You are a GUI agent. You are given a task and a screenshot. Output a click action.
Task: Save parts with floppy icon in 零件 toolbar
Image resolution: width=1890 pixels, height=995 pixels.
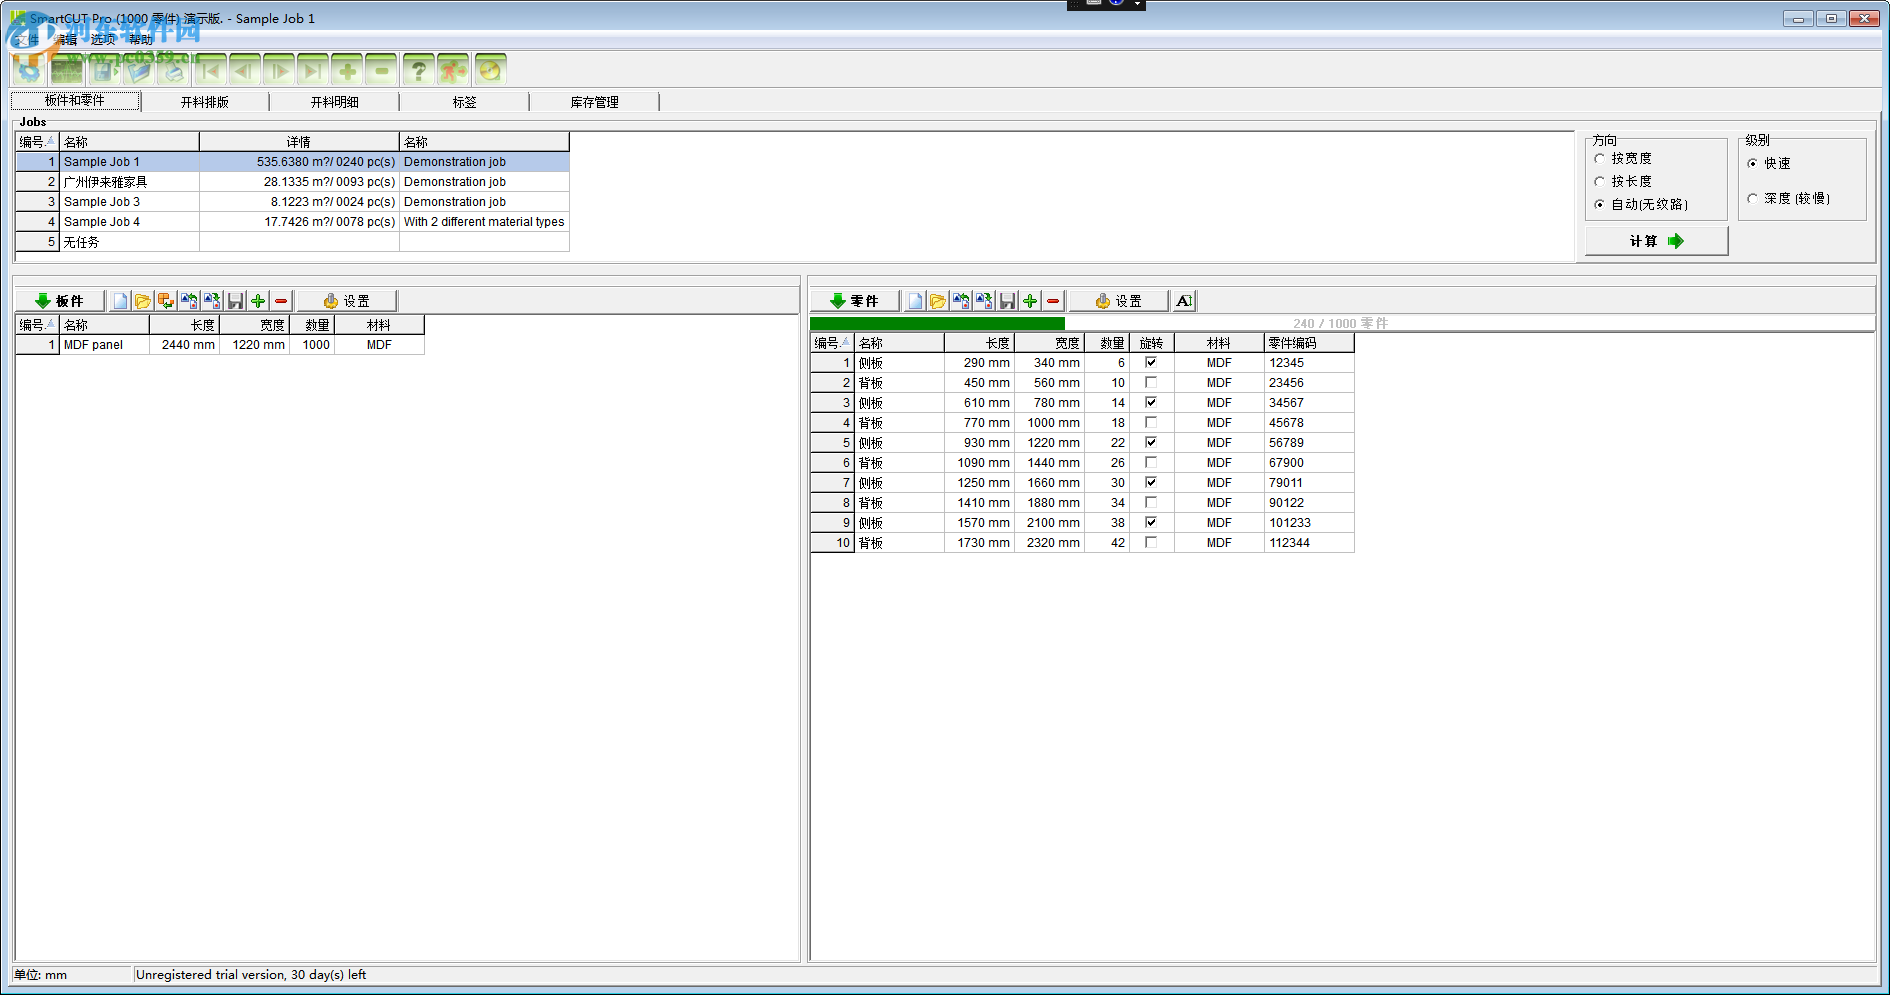point(1007,301)
